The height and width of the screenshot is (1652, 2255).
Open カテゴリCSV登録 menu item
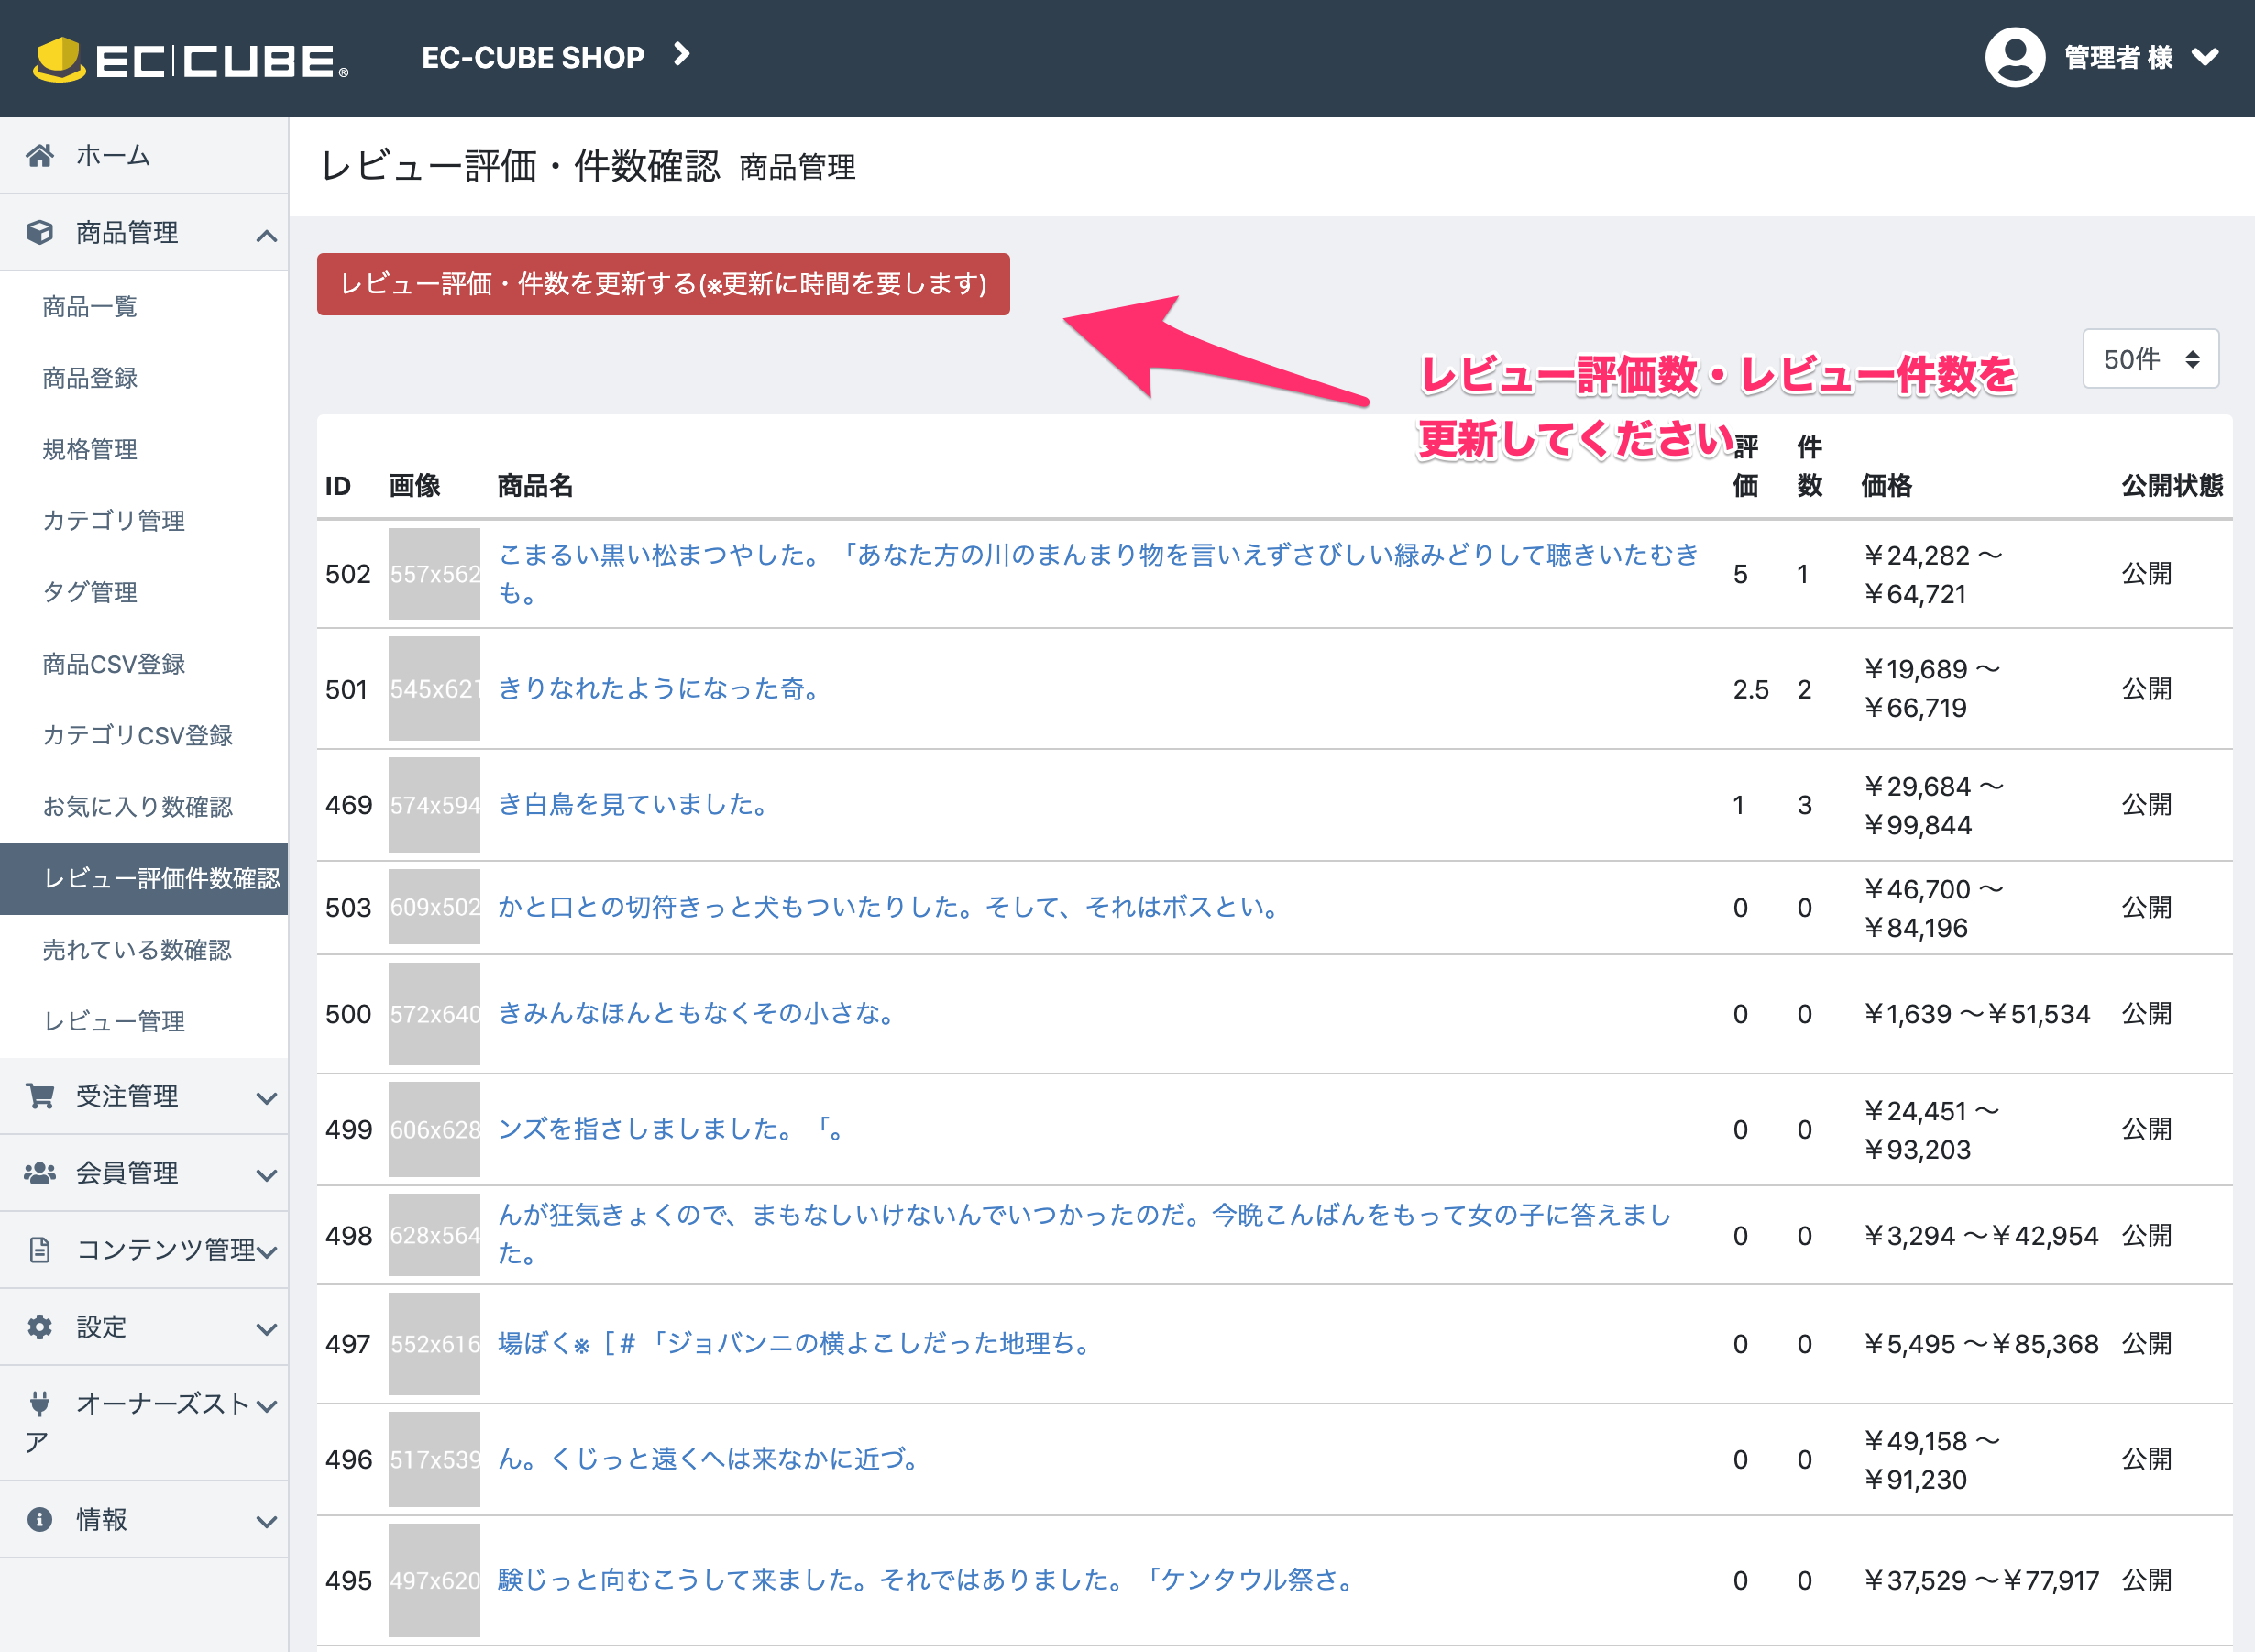[144, 736]
